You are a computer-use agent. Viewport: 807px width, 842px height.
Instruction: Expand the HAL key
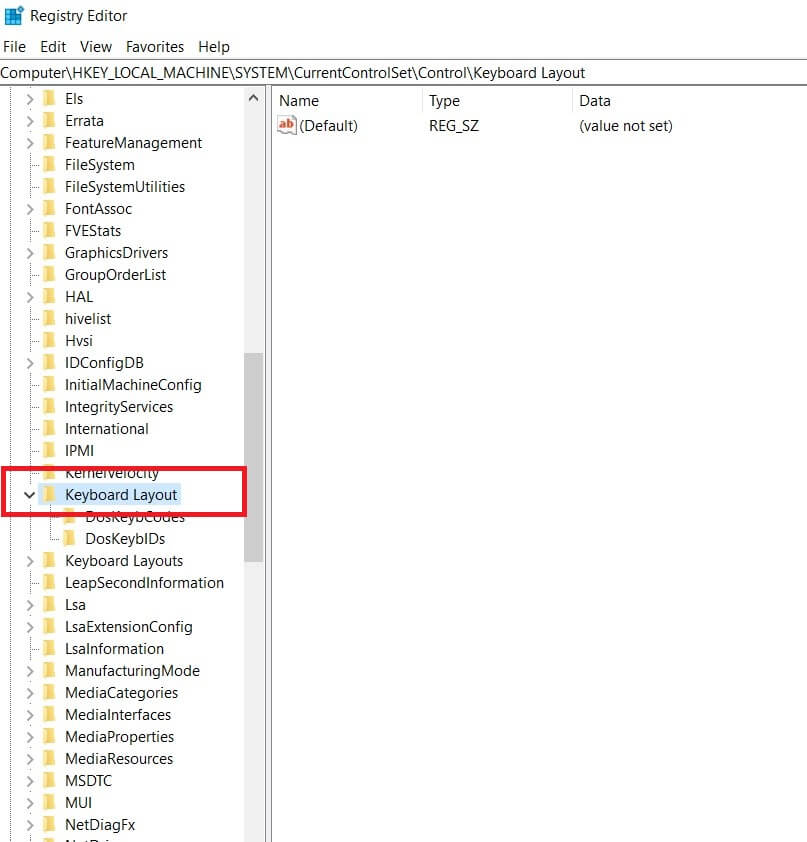point(30,297)
